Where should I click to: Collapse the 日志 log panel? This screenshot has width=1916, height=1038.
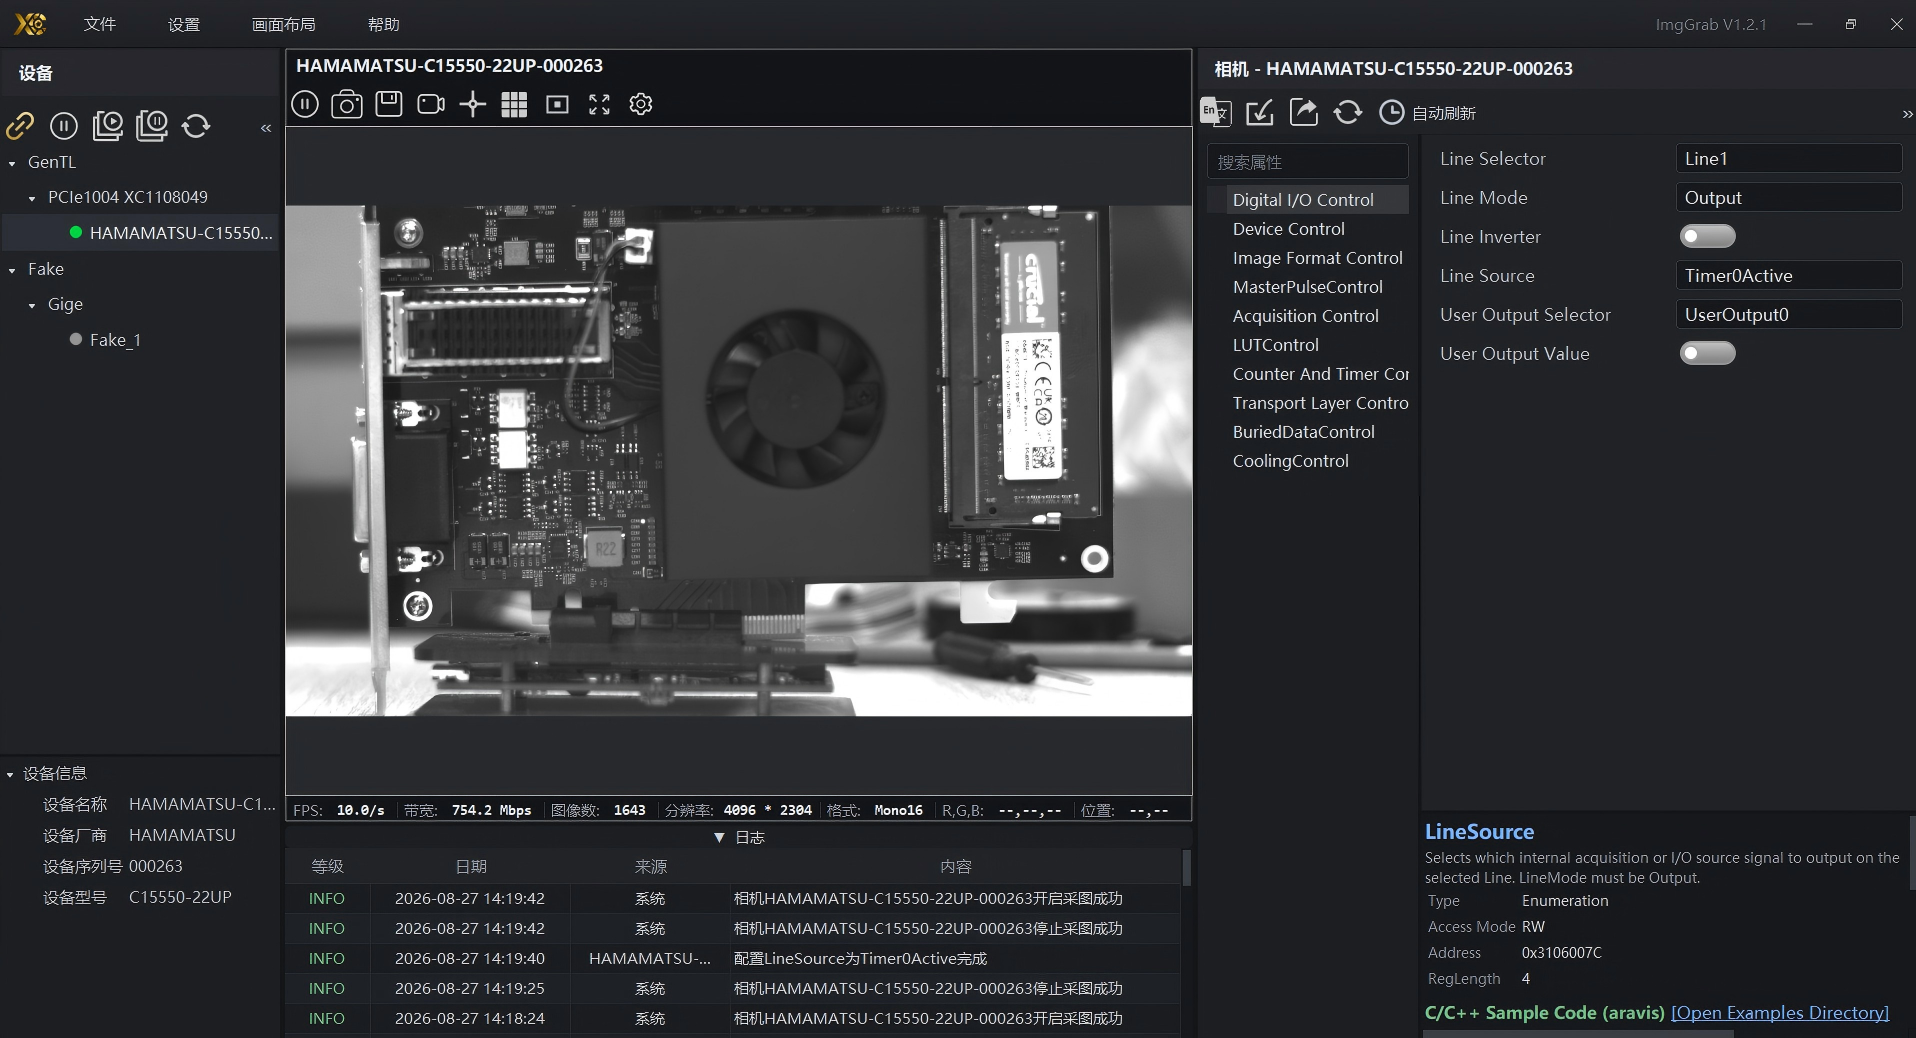coord(719,838)
